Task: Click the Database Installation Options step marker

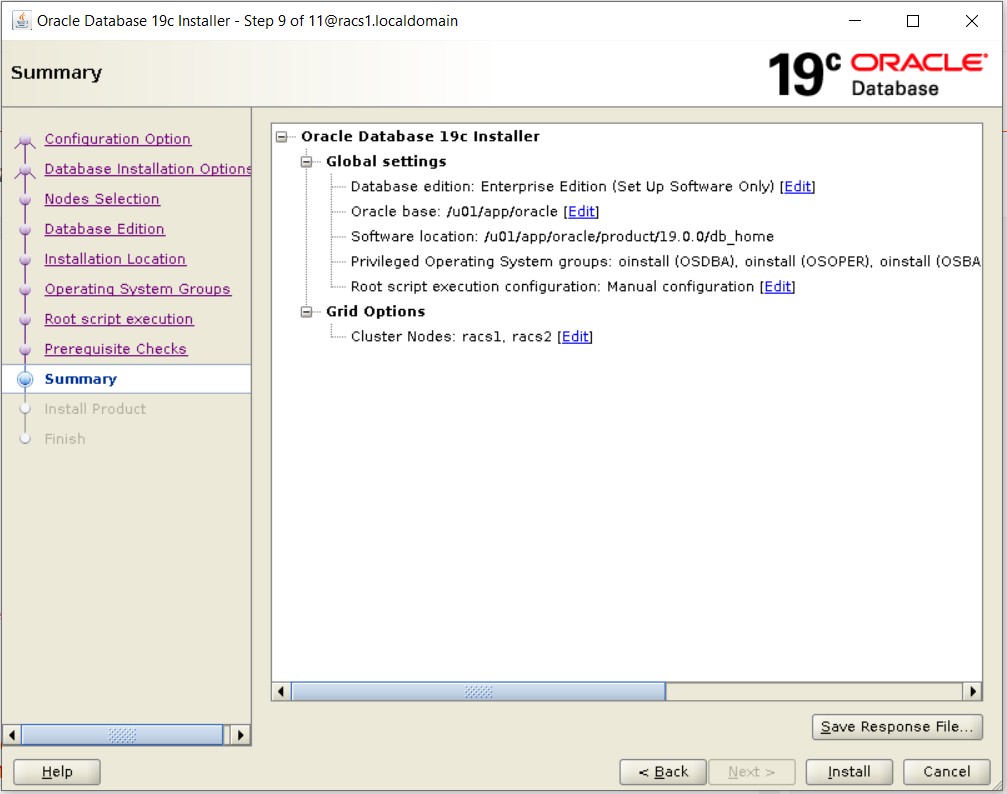Action: pyautogui.click(x=25, y=170)
